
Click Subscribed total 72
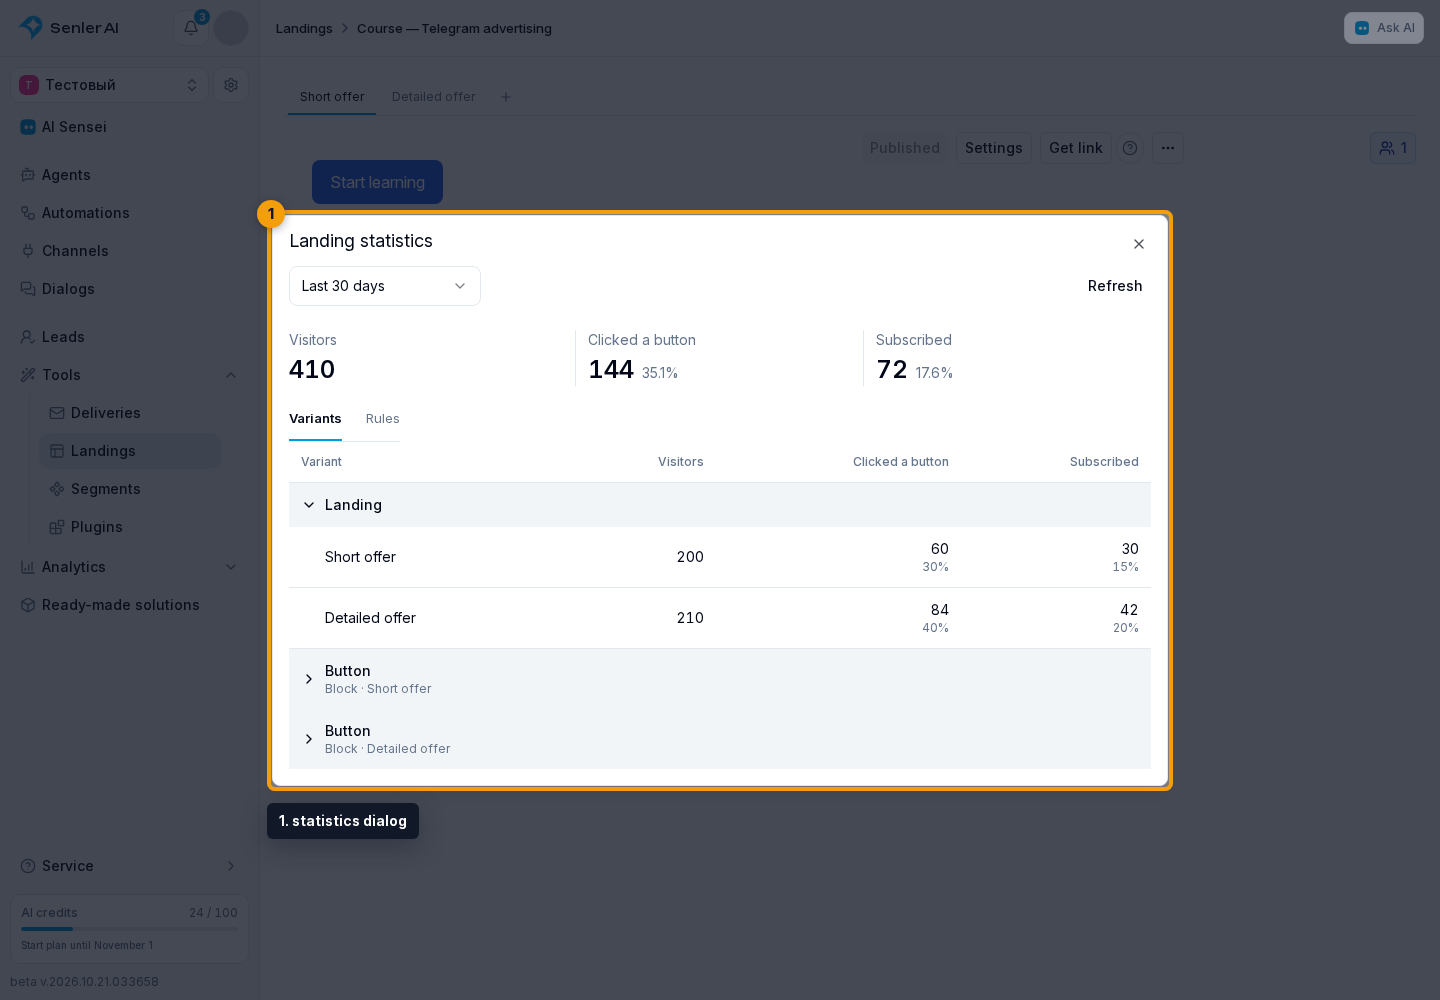pos(892,370)
